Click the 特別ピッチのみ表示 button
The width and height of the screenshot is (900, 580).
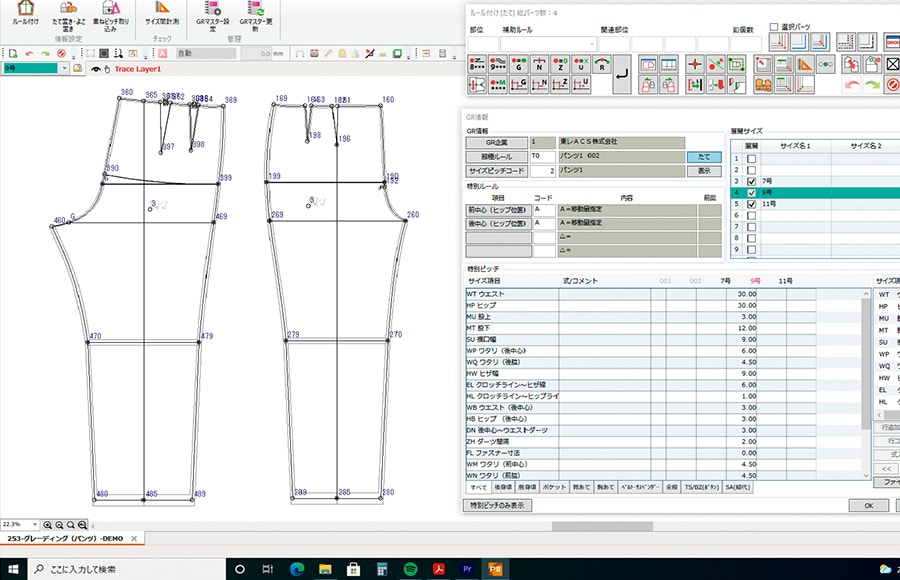pyautogui.click(x=499, y=506)
